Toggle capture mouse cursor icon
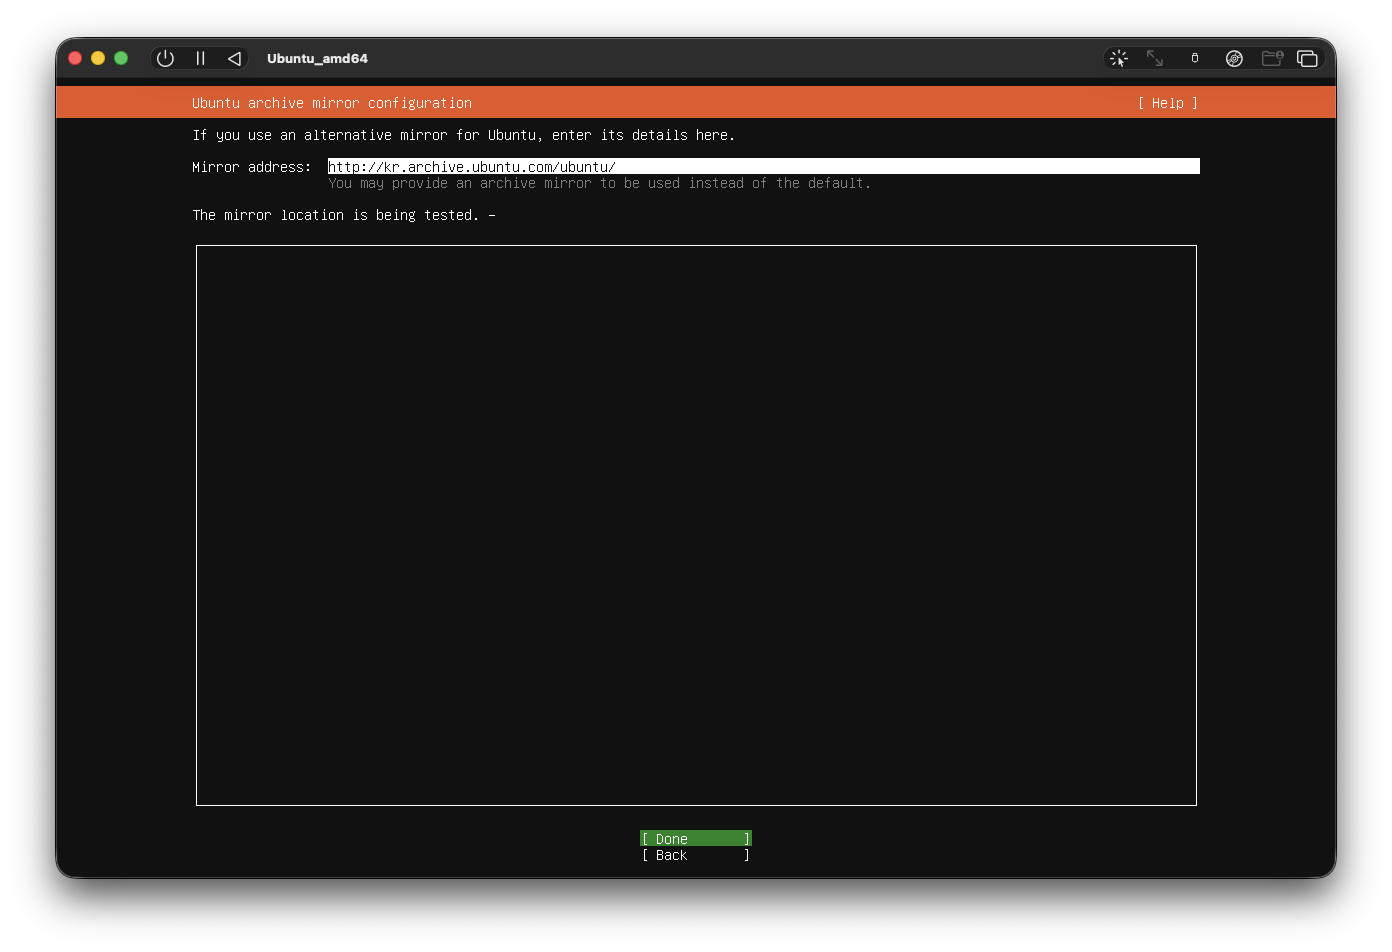Image resolution: width=1392 pixels, height=952 pixels. pyautogui.click(x=1119, y=58)
